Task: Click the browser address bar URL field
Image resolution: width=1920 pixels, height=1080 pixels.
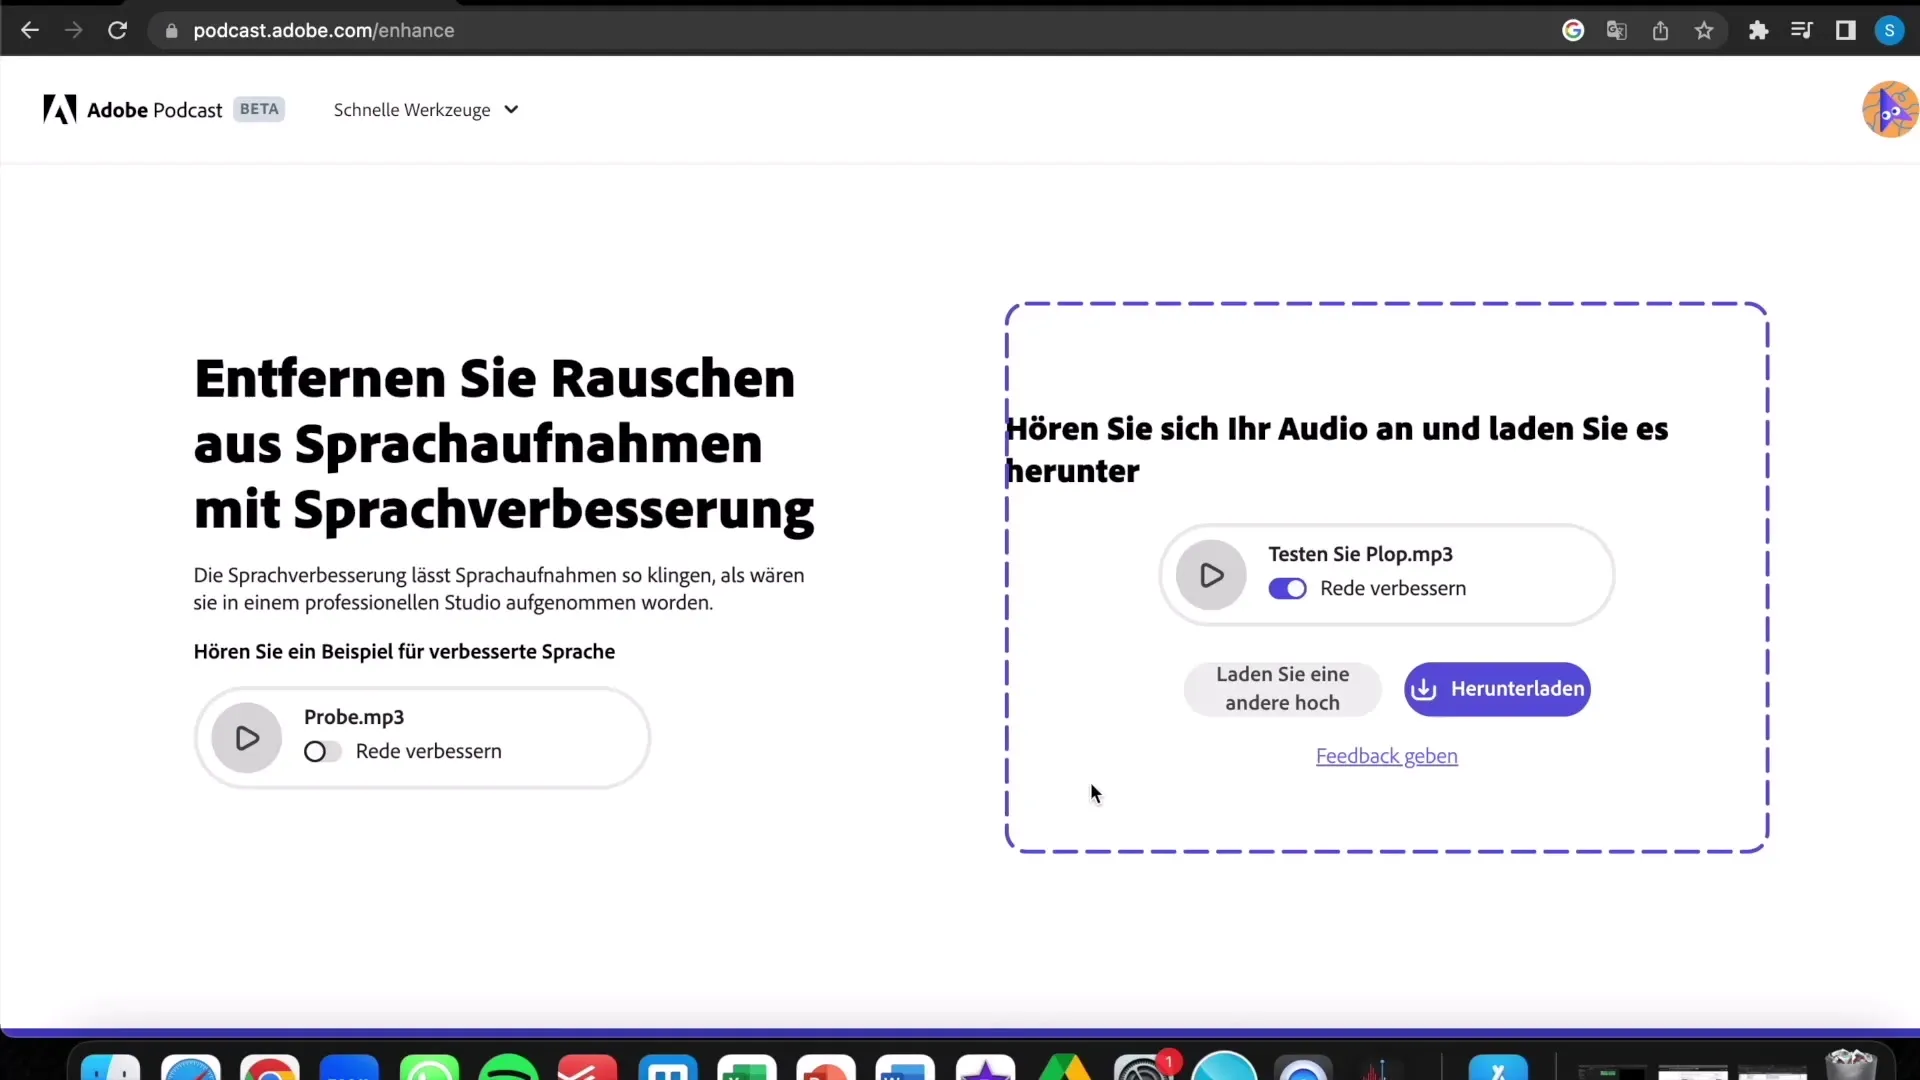Action: point(323,30)
